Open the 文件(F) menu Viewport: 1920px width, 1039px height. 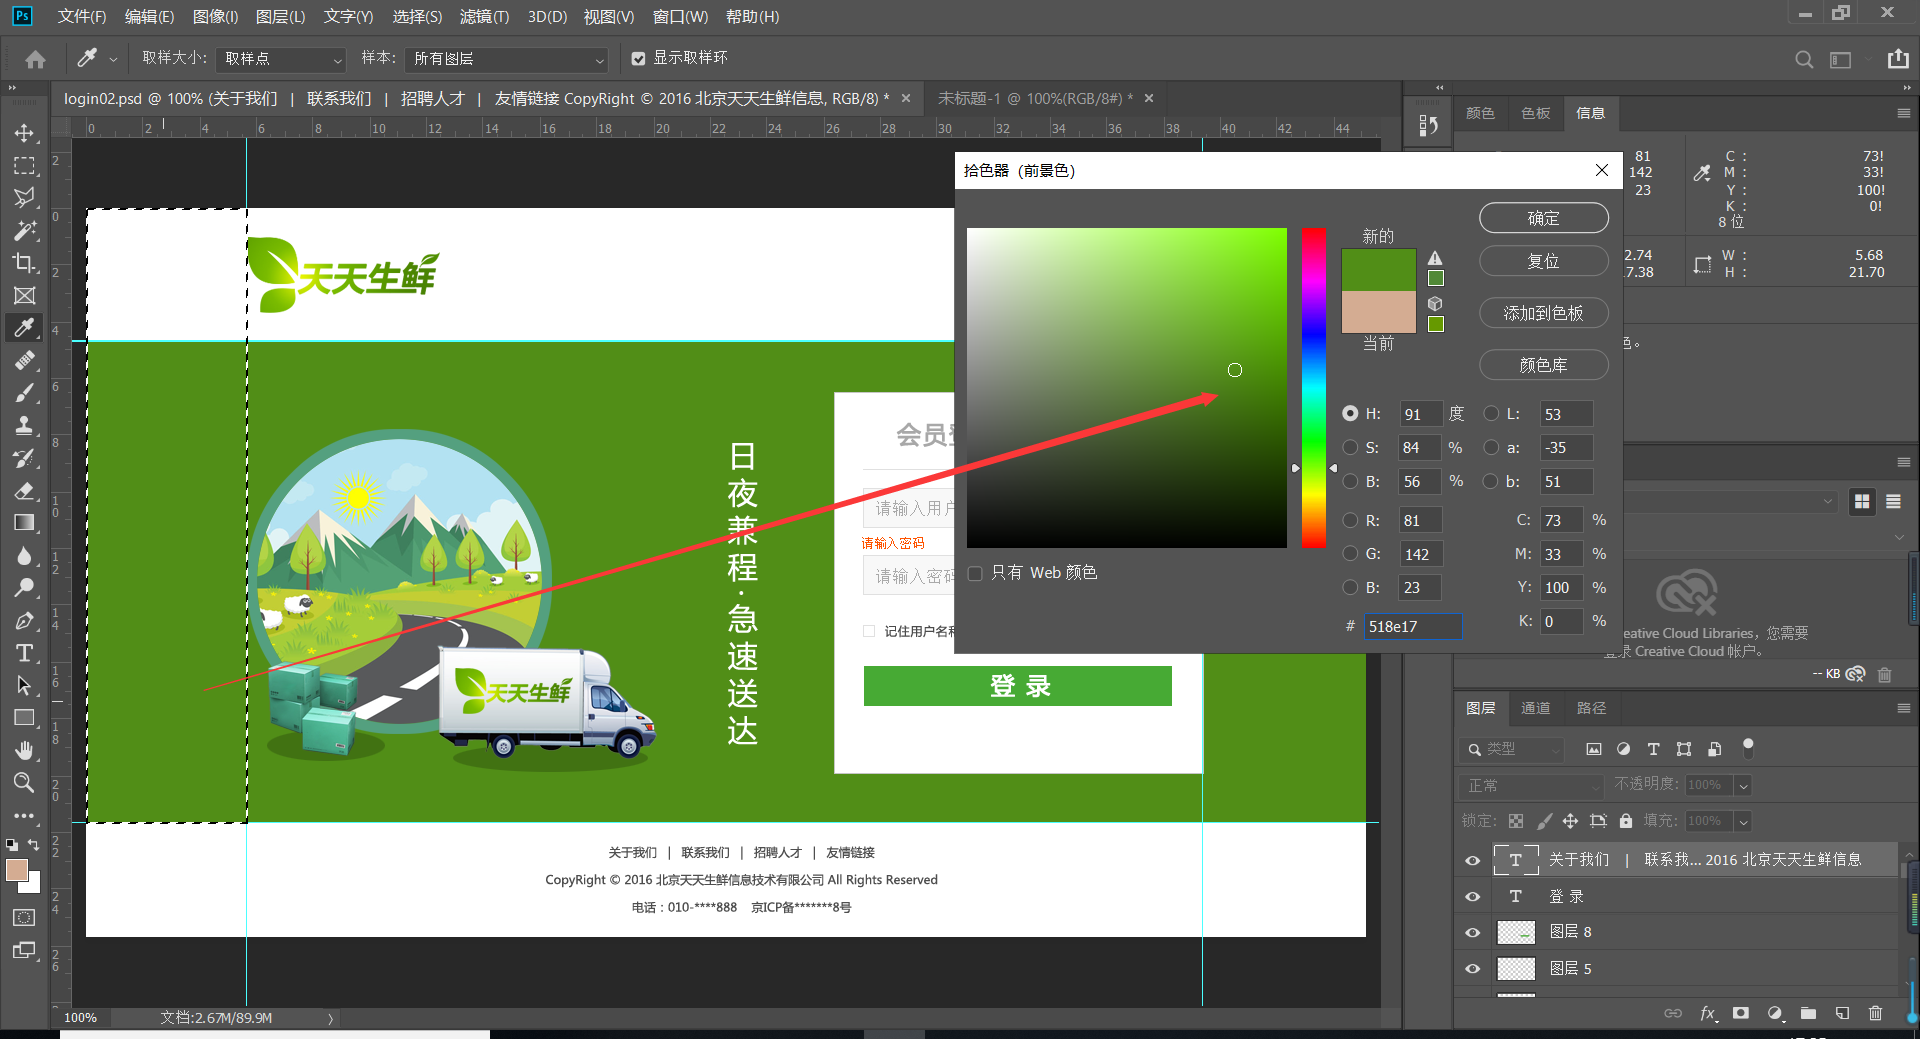(x=82, y=16)
